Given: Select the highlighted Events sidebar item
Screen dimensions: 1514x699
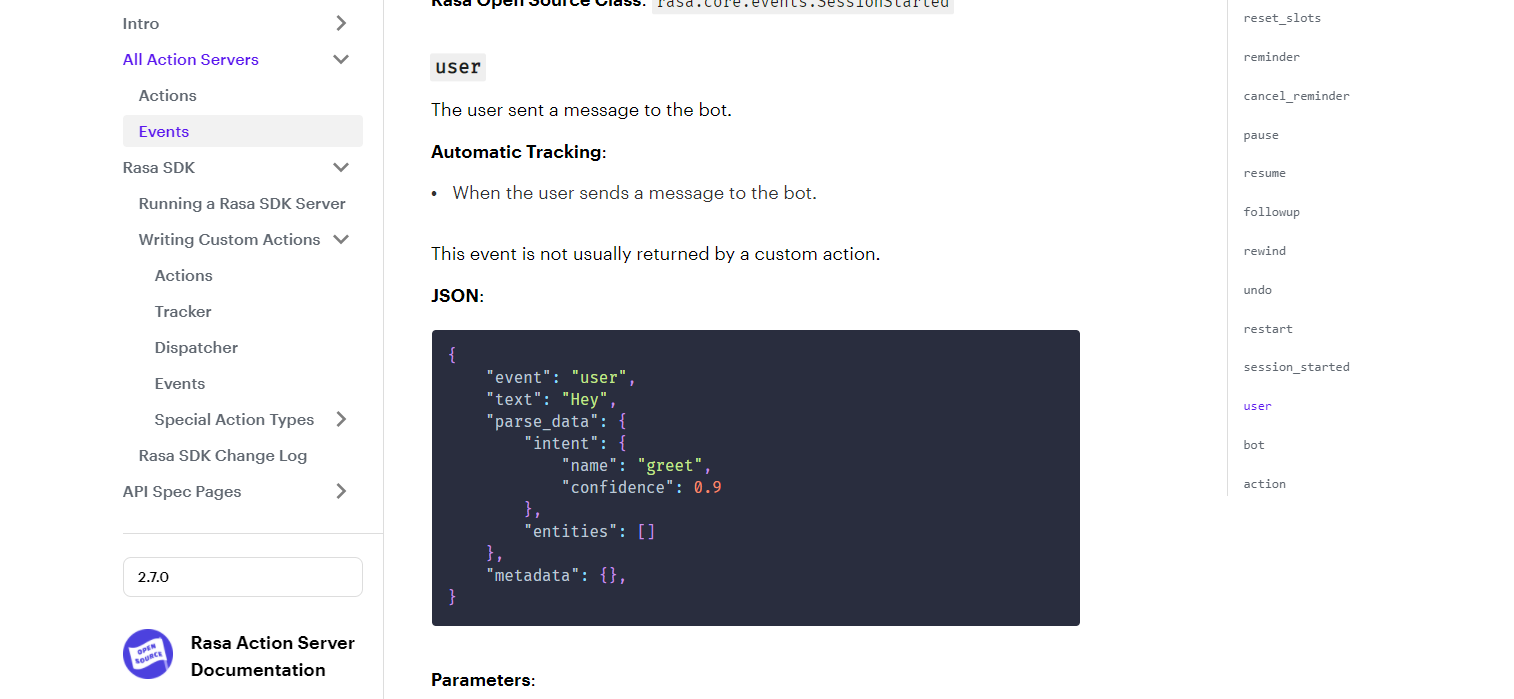Looking at the screenshot, I should [x=164, y=131].
